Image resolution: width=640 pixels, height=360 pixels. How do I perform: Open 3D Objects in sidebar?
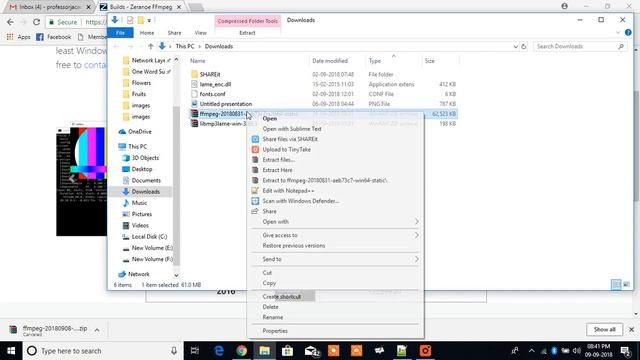pos(145,158)
